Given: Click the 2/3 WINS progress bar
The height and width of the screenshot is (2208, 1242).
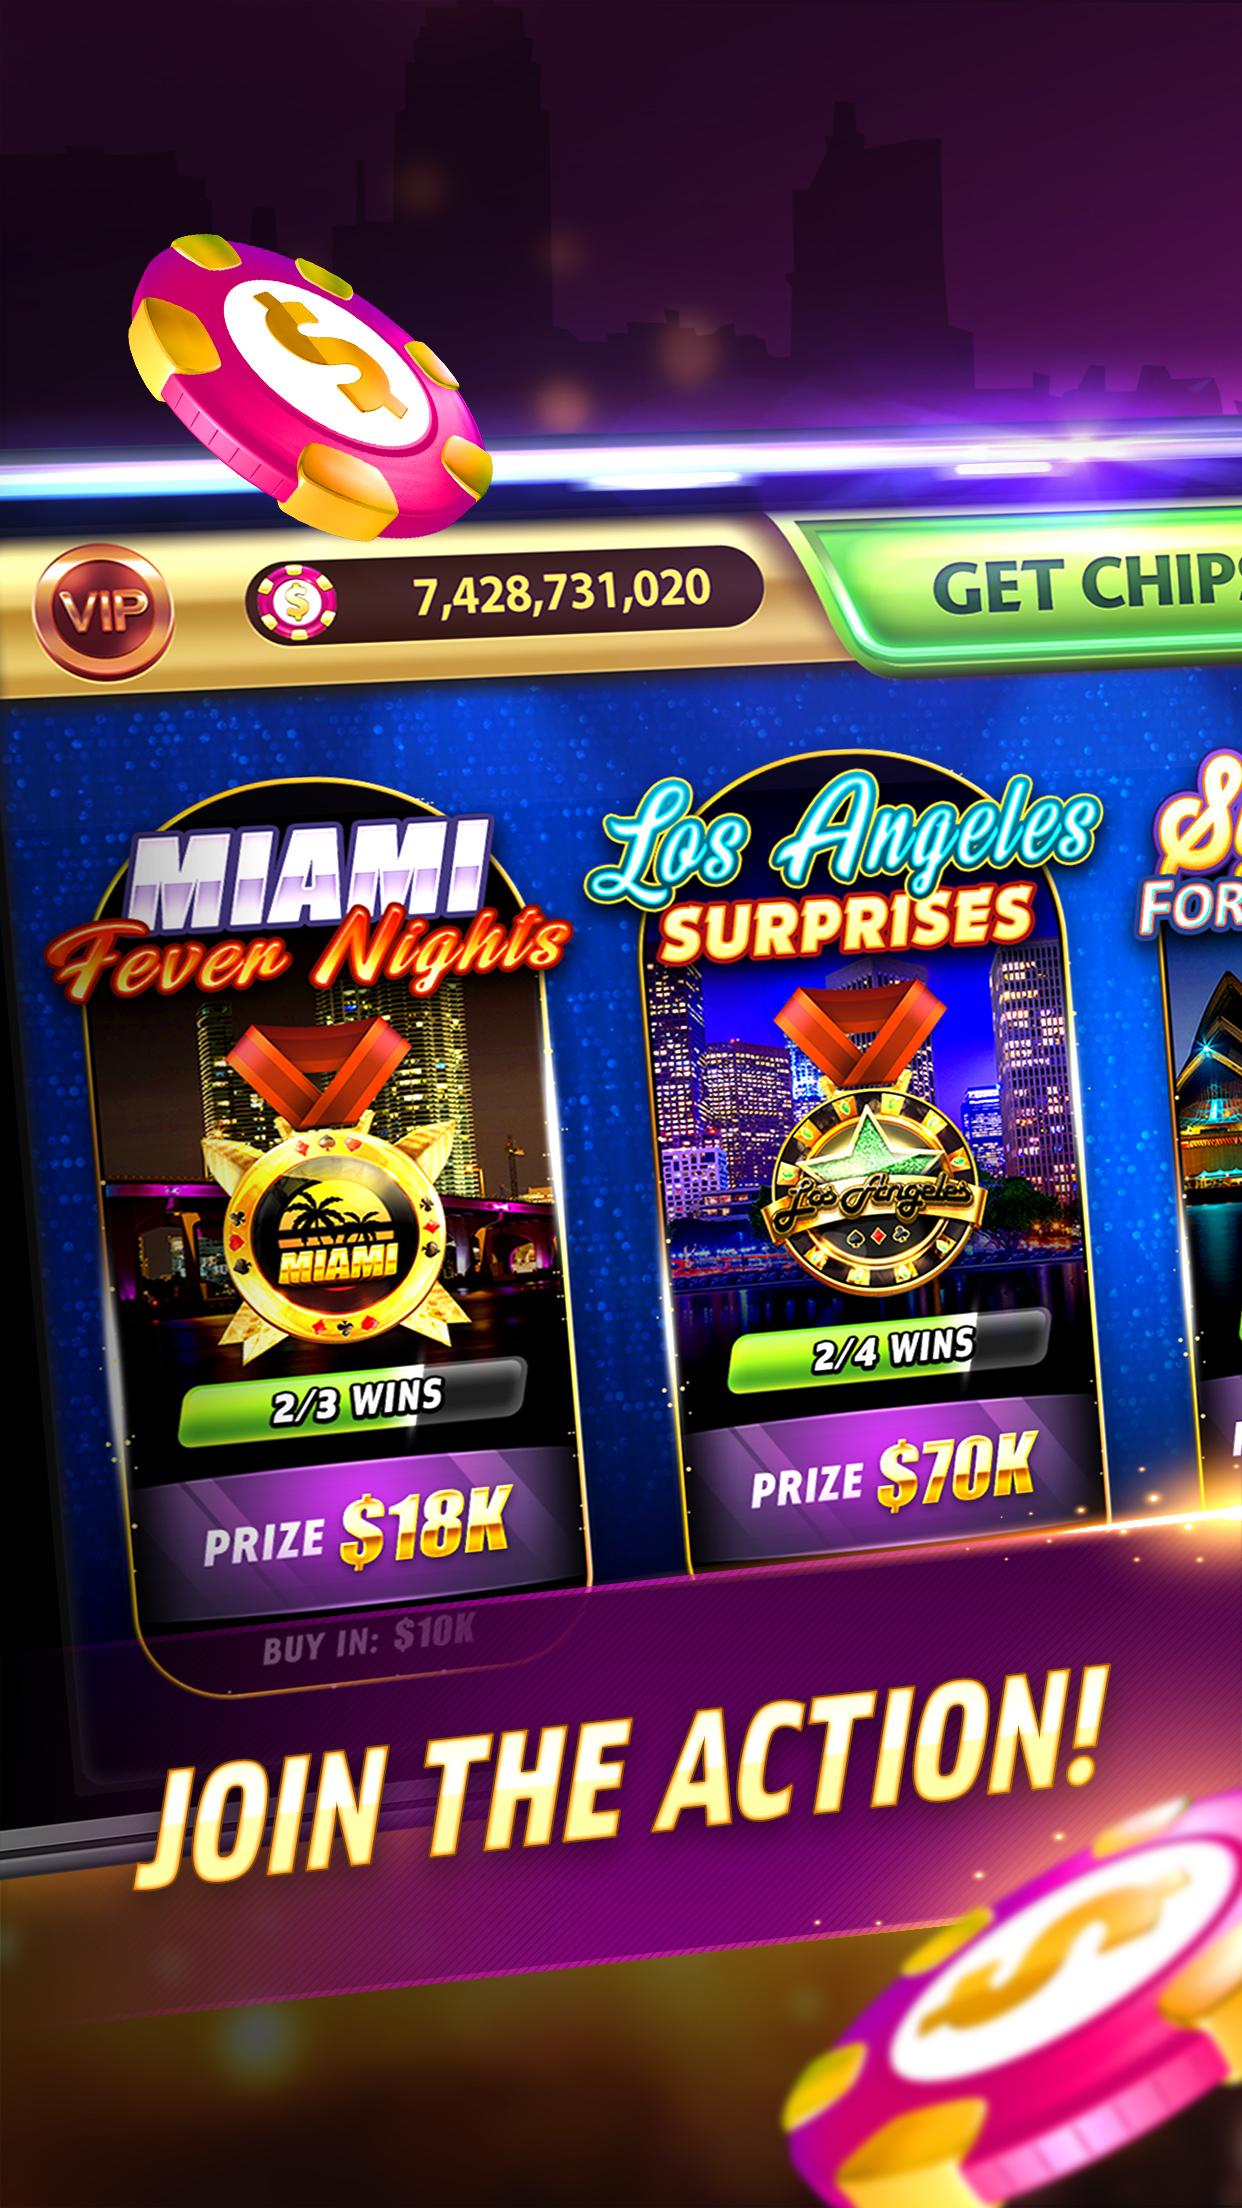Looking at the screenshot, I should point(352,1400).
